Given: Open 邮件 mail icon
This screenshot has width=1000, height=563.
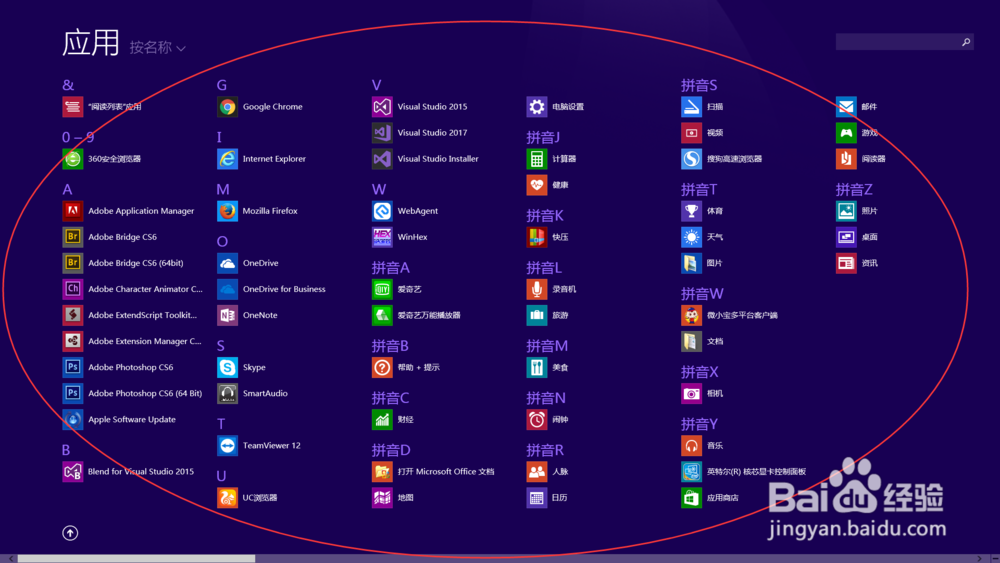Looking at the screenshot, I should point(846,106).
